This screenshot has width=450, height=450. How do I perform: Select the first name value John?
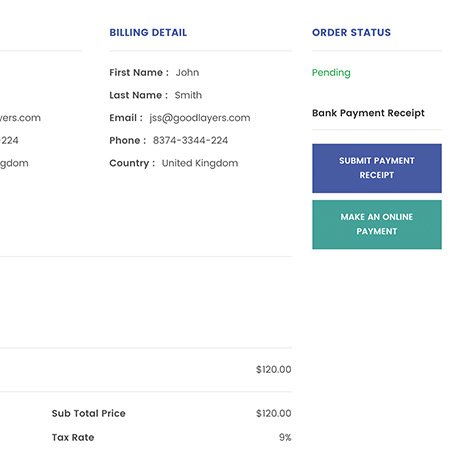pyautogui.click(x=187, y=72)
